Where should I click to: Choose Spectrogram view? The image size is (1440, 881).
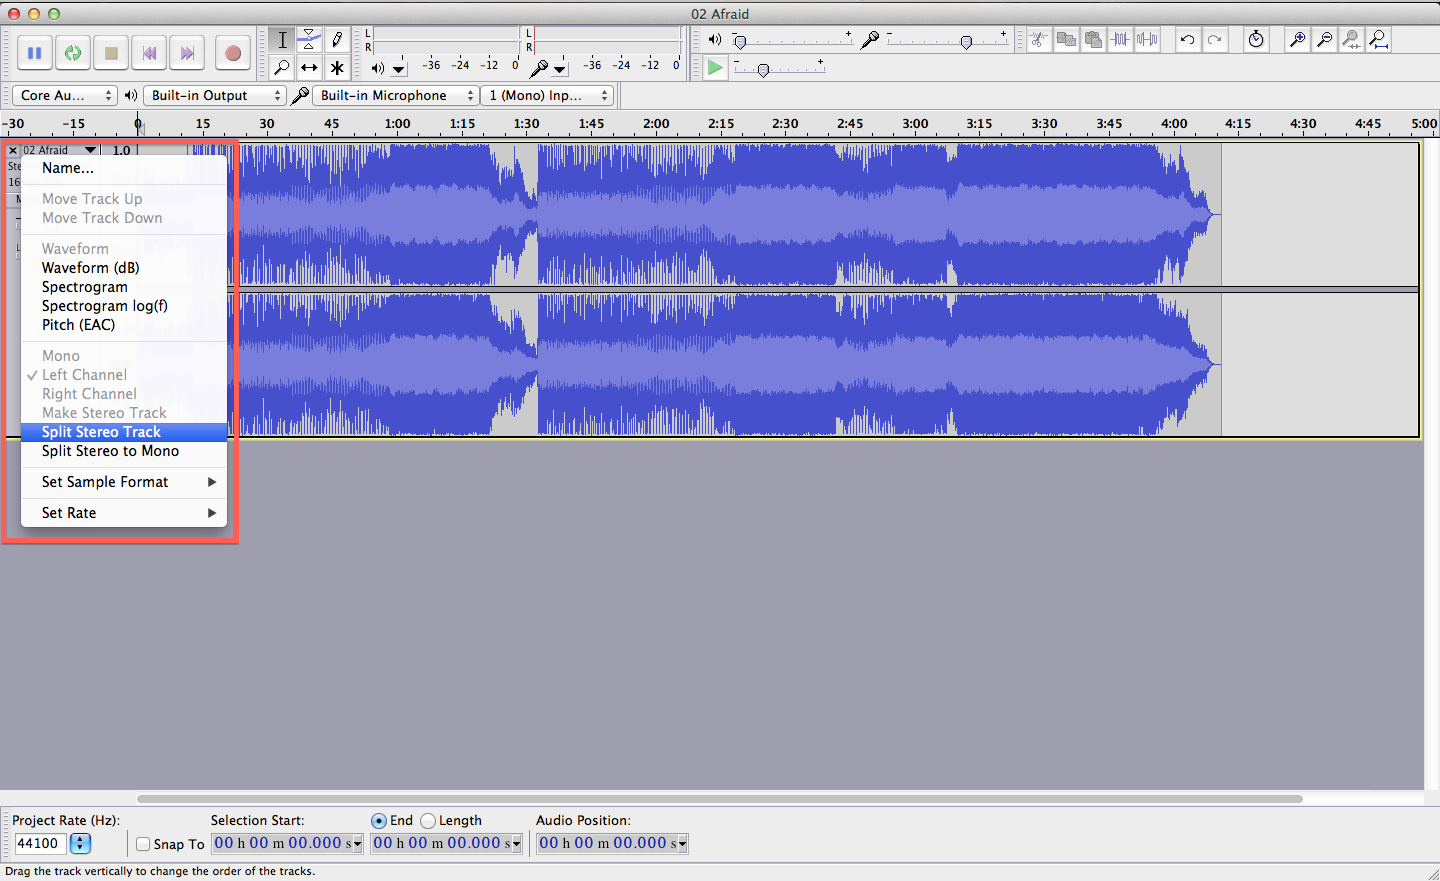click(x=124, y=287)
